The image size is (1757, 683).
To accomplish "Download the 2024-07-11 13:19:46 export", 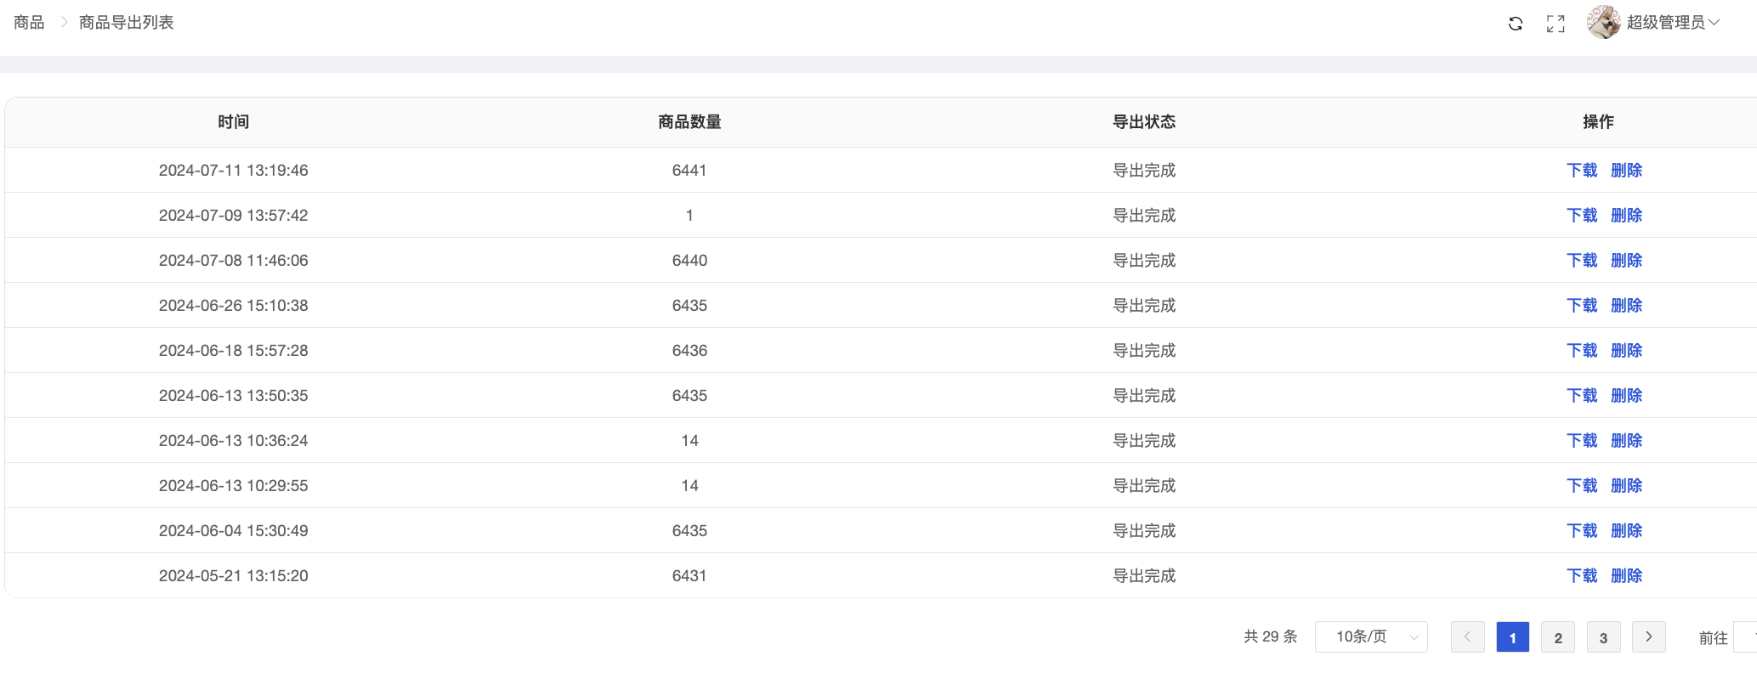I will click(1581, 170).
